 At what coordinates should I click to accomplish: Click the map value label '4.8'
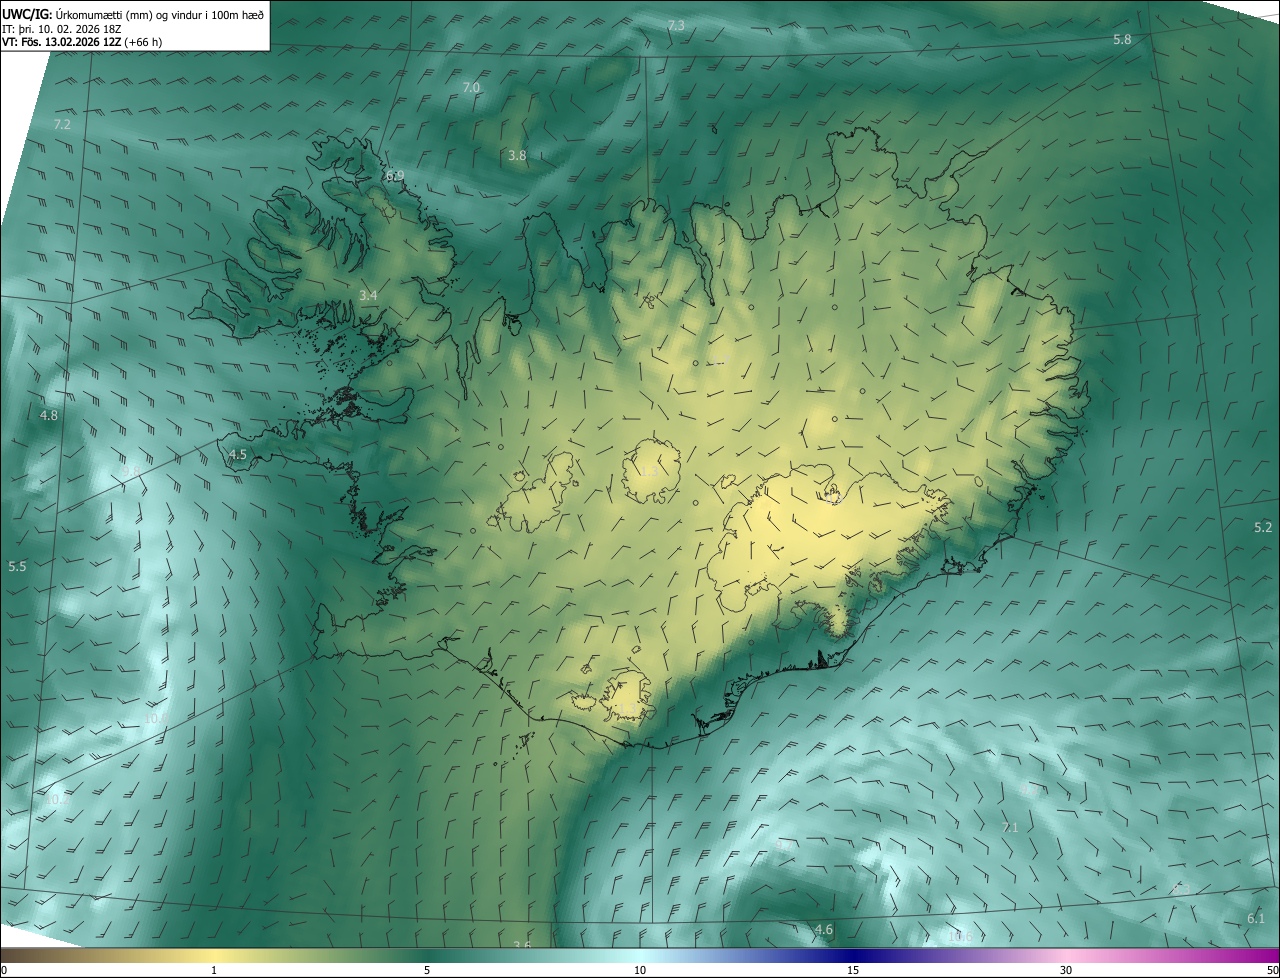[49, 415]
